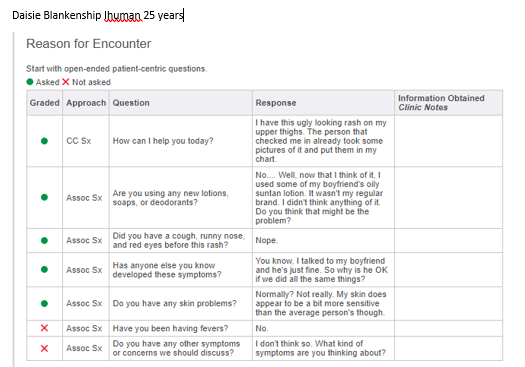Click green dot for cough, runny nose question
Screen dimensions: 525x367
44,240
